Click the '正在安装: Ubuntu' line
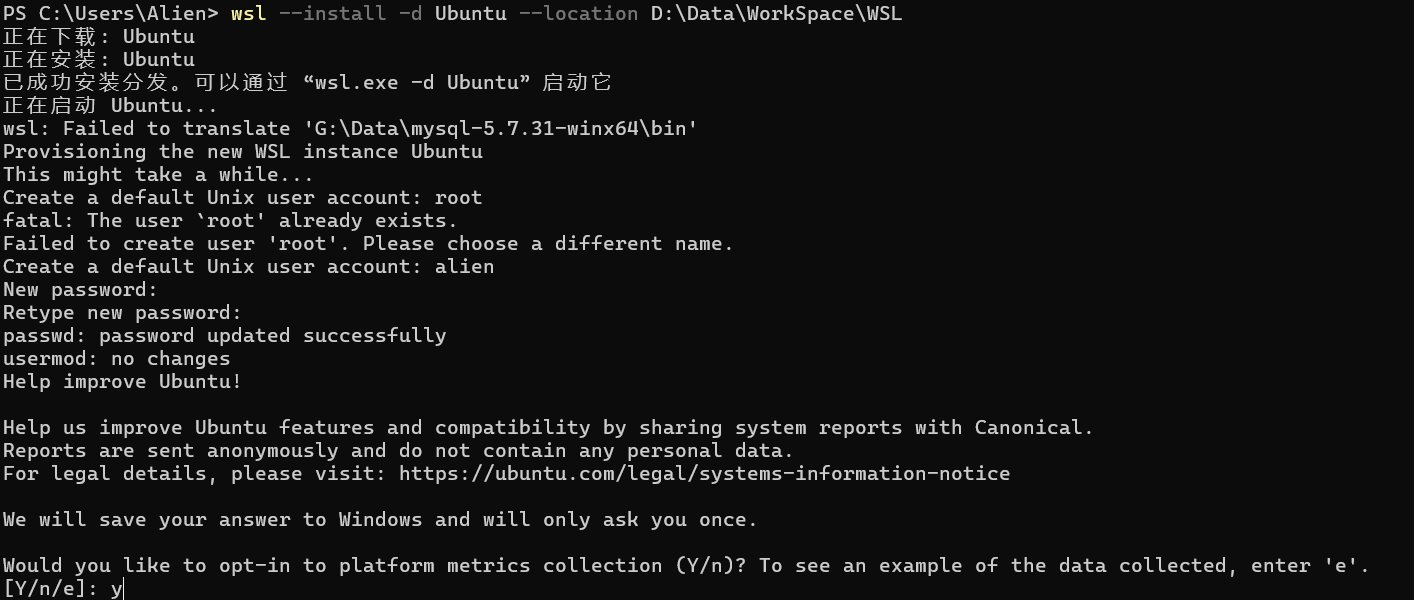The height and width of the screenshot is (600, 1414). (x=99, y=60)
